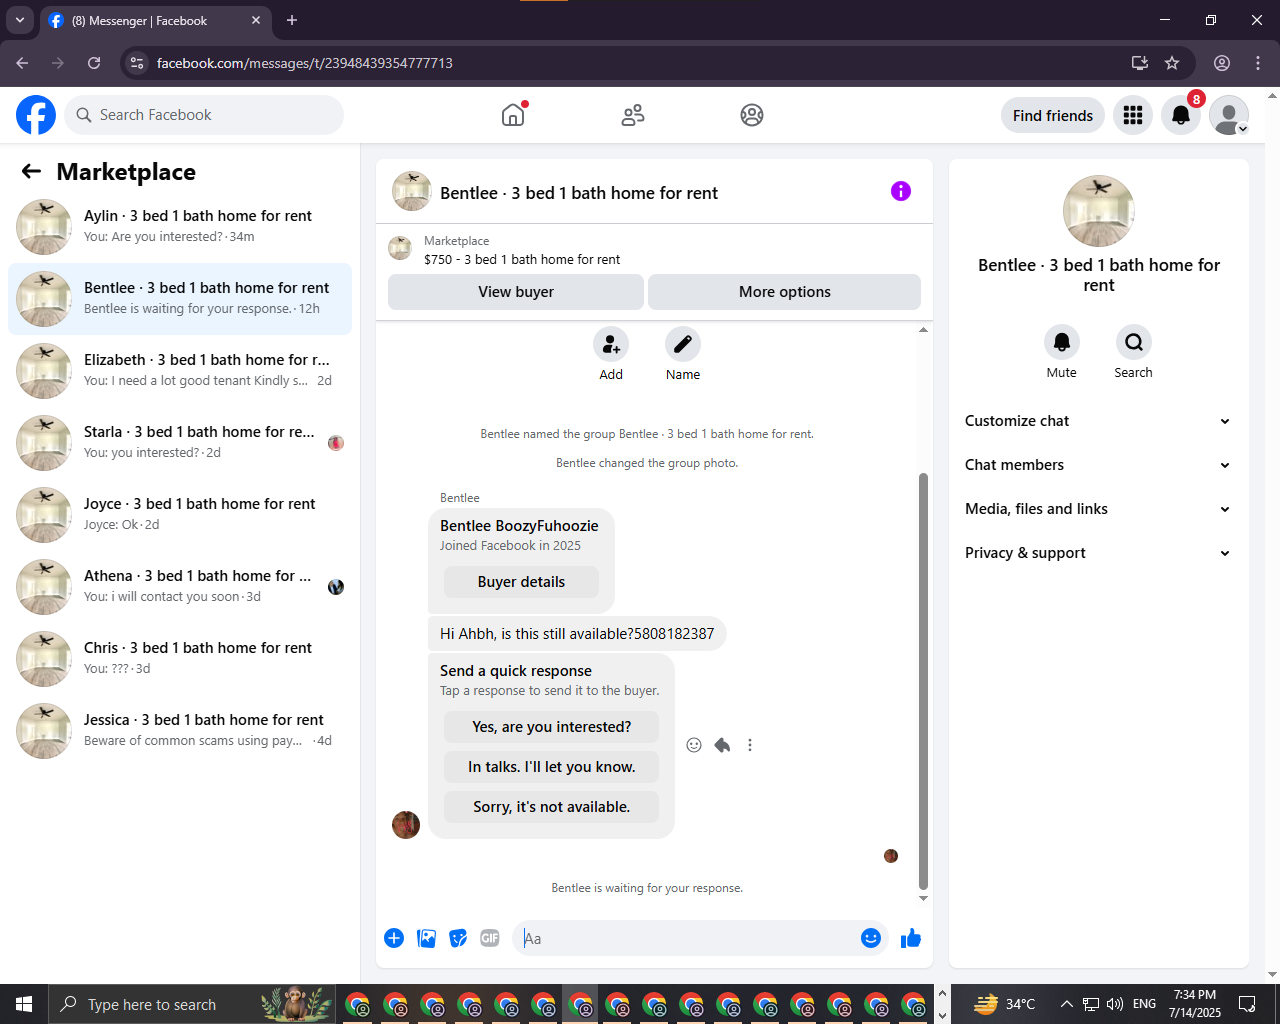This screenshot has width=1280, height=1024.
Task: Expand Chat members section
Action: (x=1098, y=465)
